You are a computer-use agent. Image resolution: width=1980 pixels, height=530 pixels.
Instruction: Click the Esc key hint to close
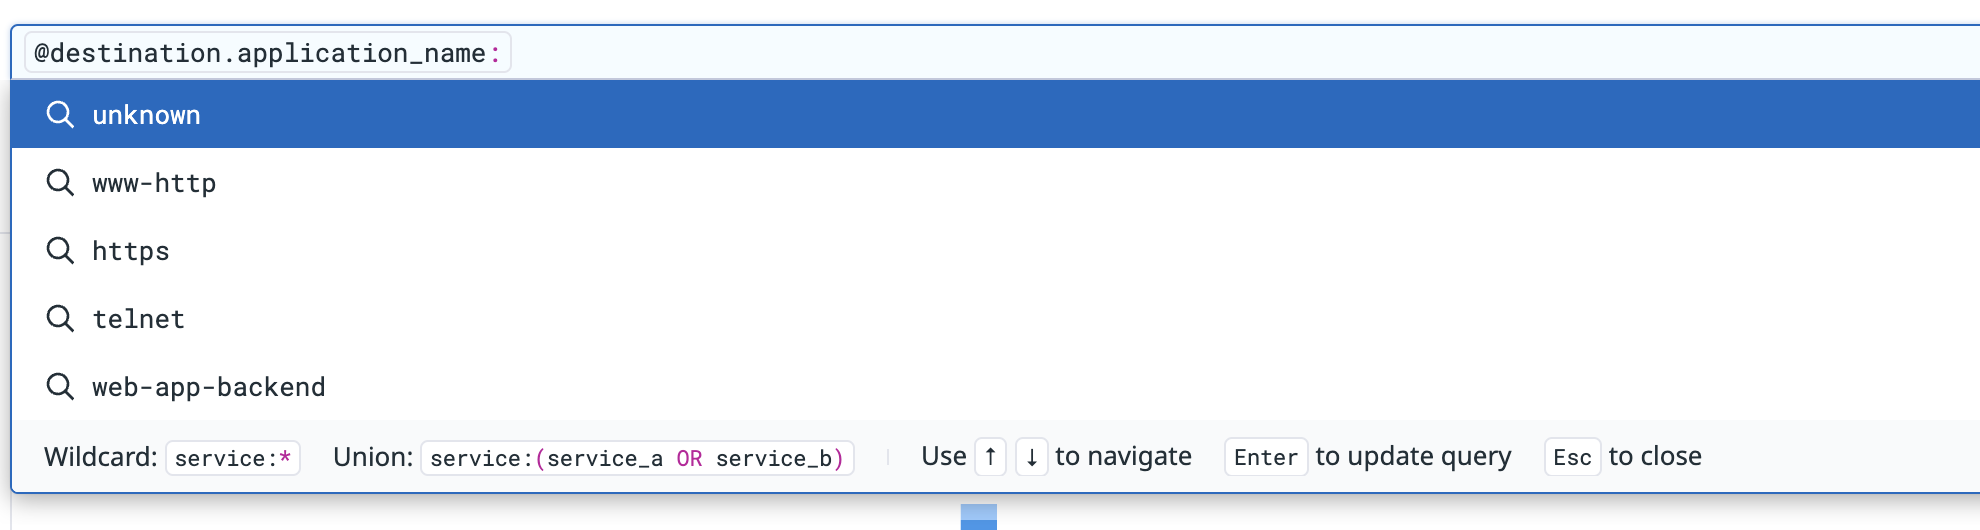click(x=1573, y=457)
